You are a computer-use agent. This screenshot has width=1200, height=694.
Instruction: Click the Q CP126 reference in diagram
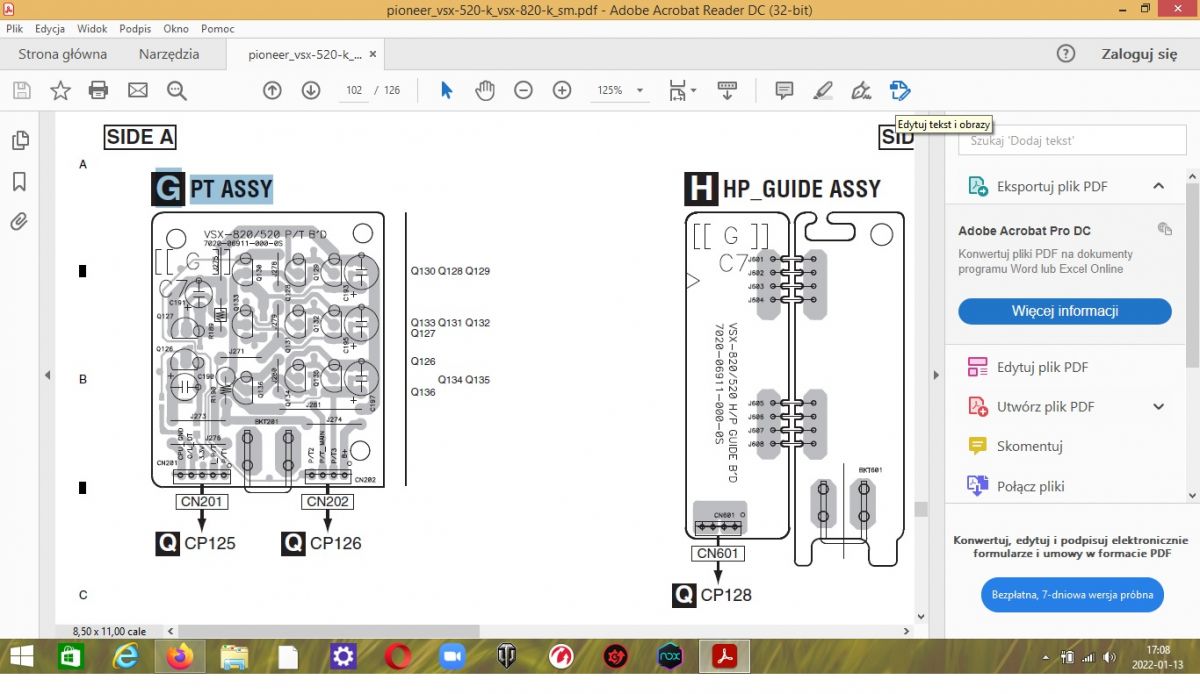pyautogui.click(x=322, y=543)
